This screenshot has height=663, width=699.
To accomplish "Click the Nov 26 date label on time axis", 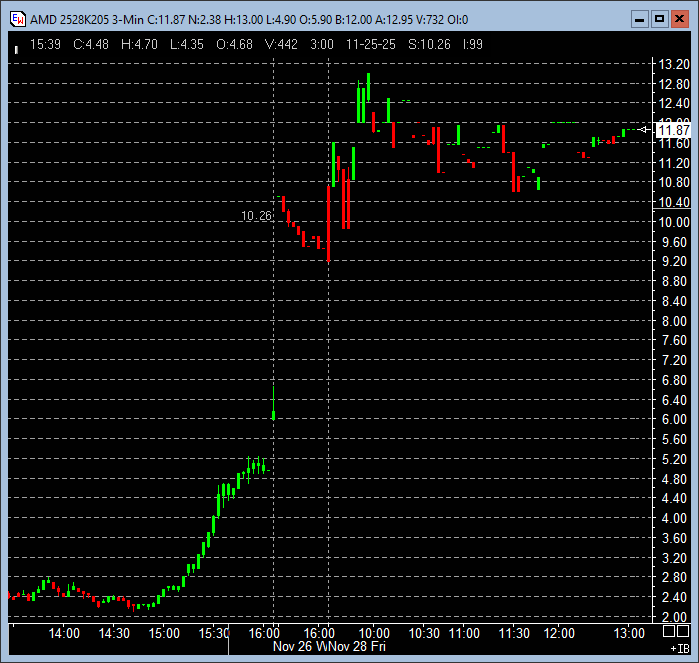I will pyautogui.click(x=296, y=647).
